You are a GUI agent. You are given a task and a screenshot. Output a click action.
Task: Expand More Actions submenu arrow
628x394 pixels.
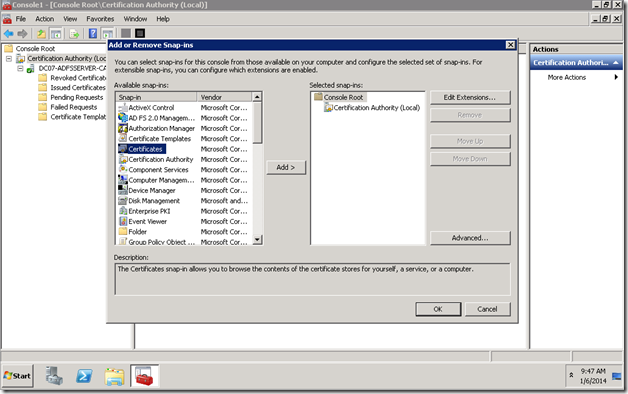click(616, 77)
